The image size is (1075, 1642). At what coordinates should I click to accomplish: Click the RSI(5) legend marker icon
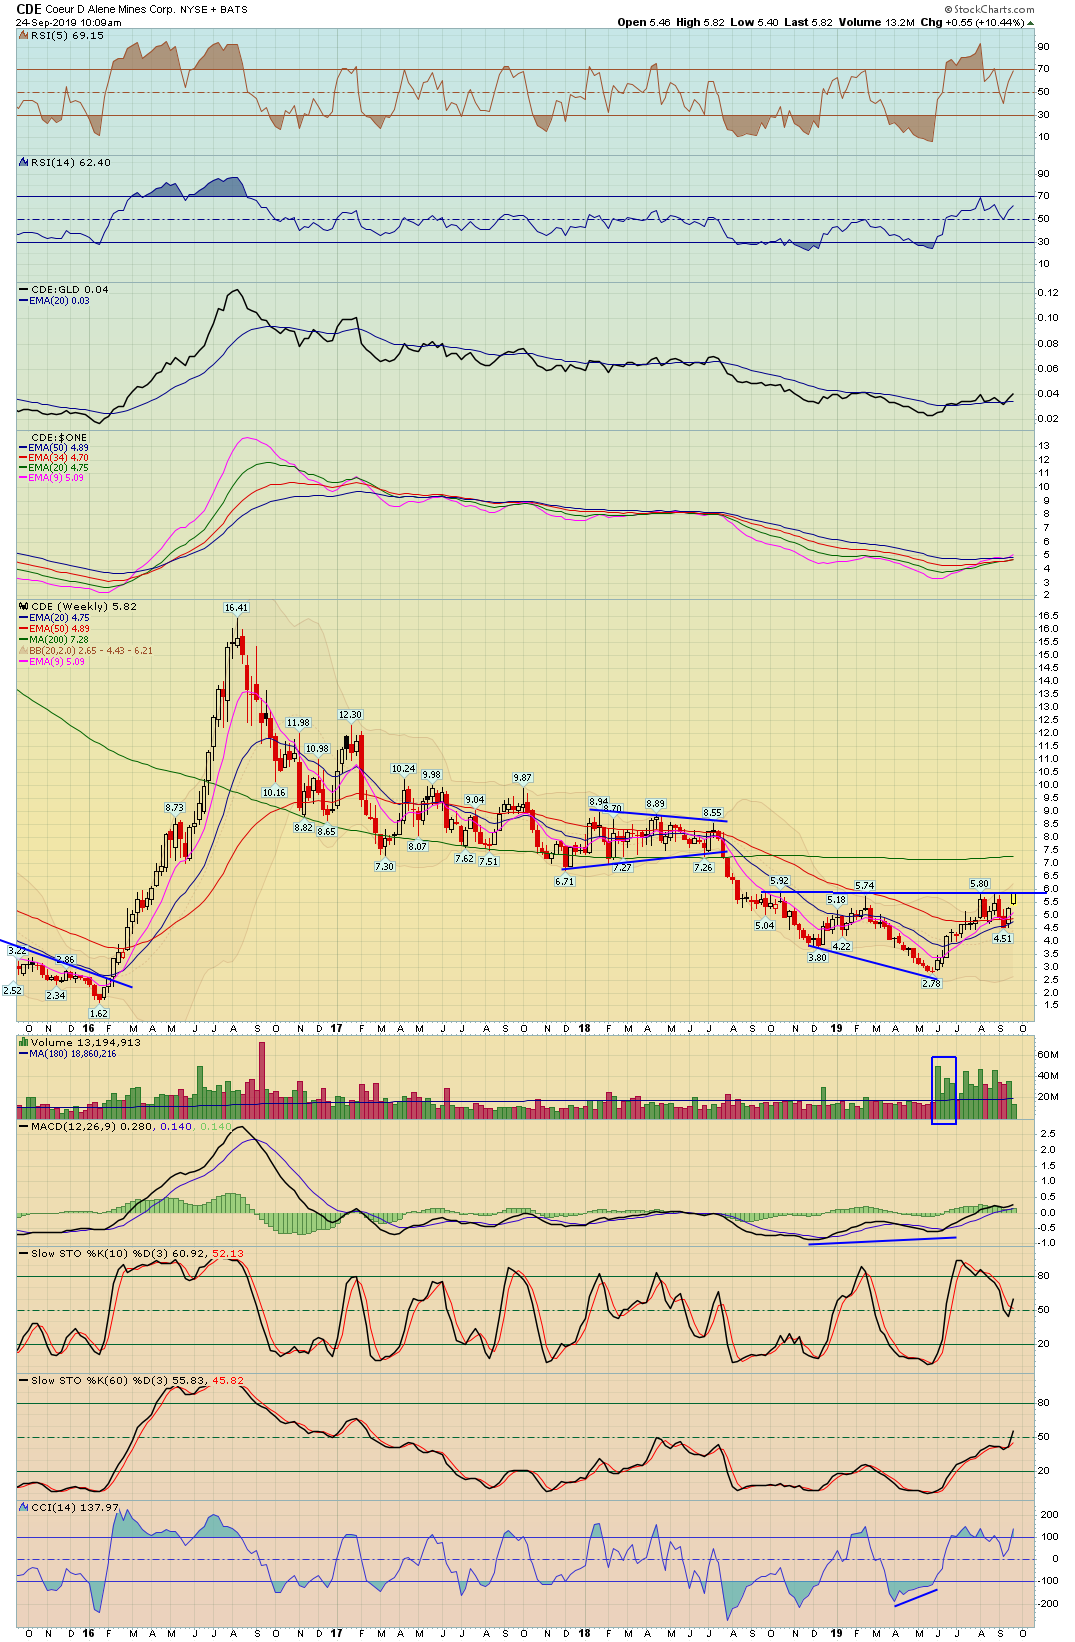click(x=24, y=35)
